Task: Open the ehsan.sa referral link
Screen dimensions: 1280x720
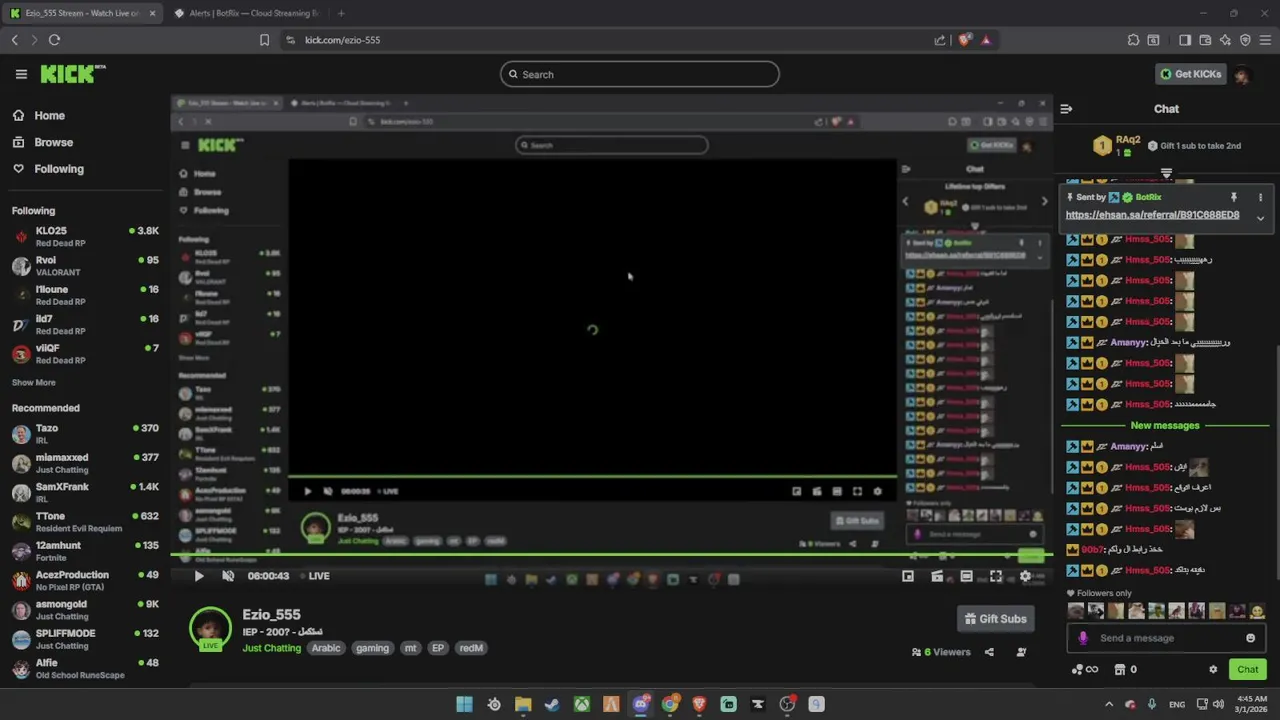Action: [1152, 215]
